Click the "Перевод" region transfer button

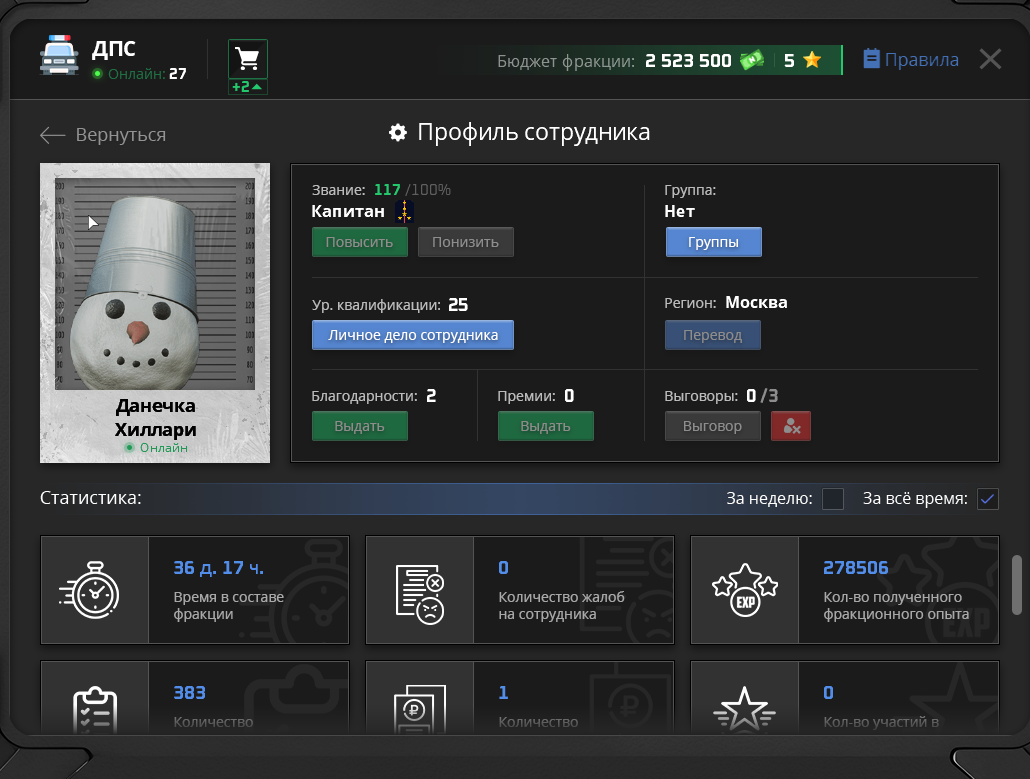[712, 335]
